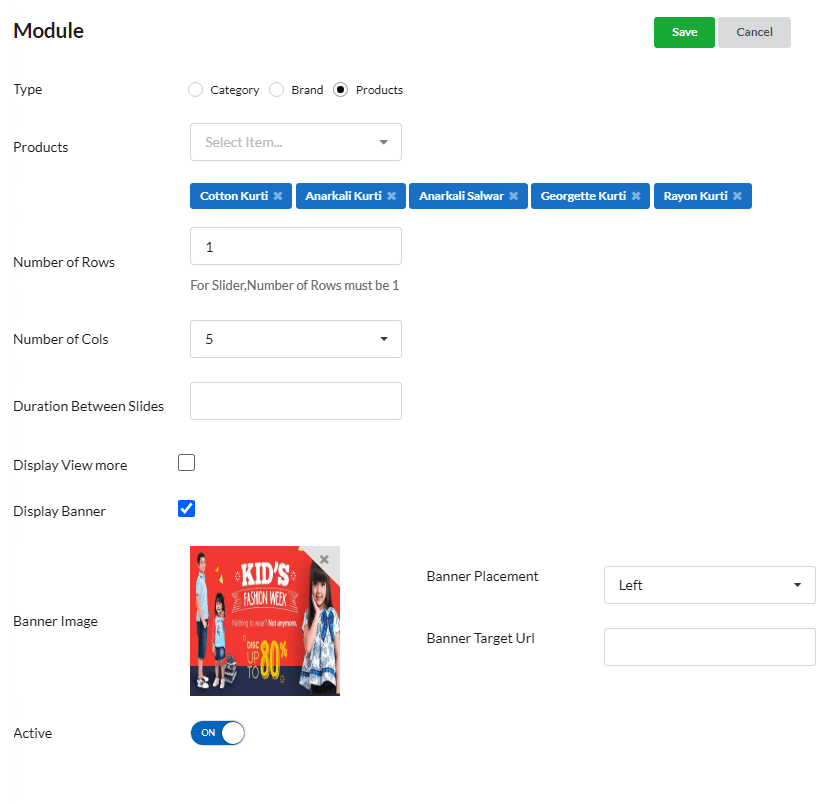830x804 pixels.
Task: Open the Products Select Item dropdown
Action: point(296,142)
